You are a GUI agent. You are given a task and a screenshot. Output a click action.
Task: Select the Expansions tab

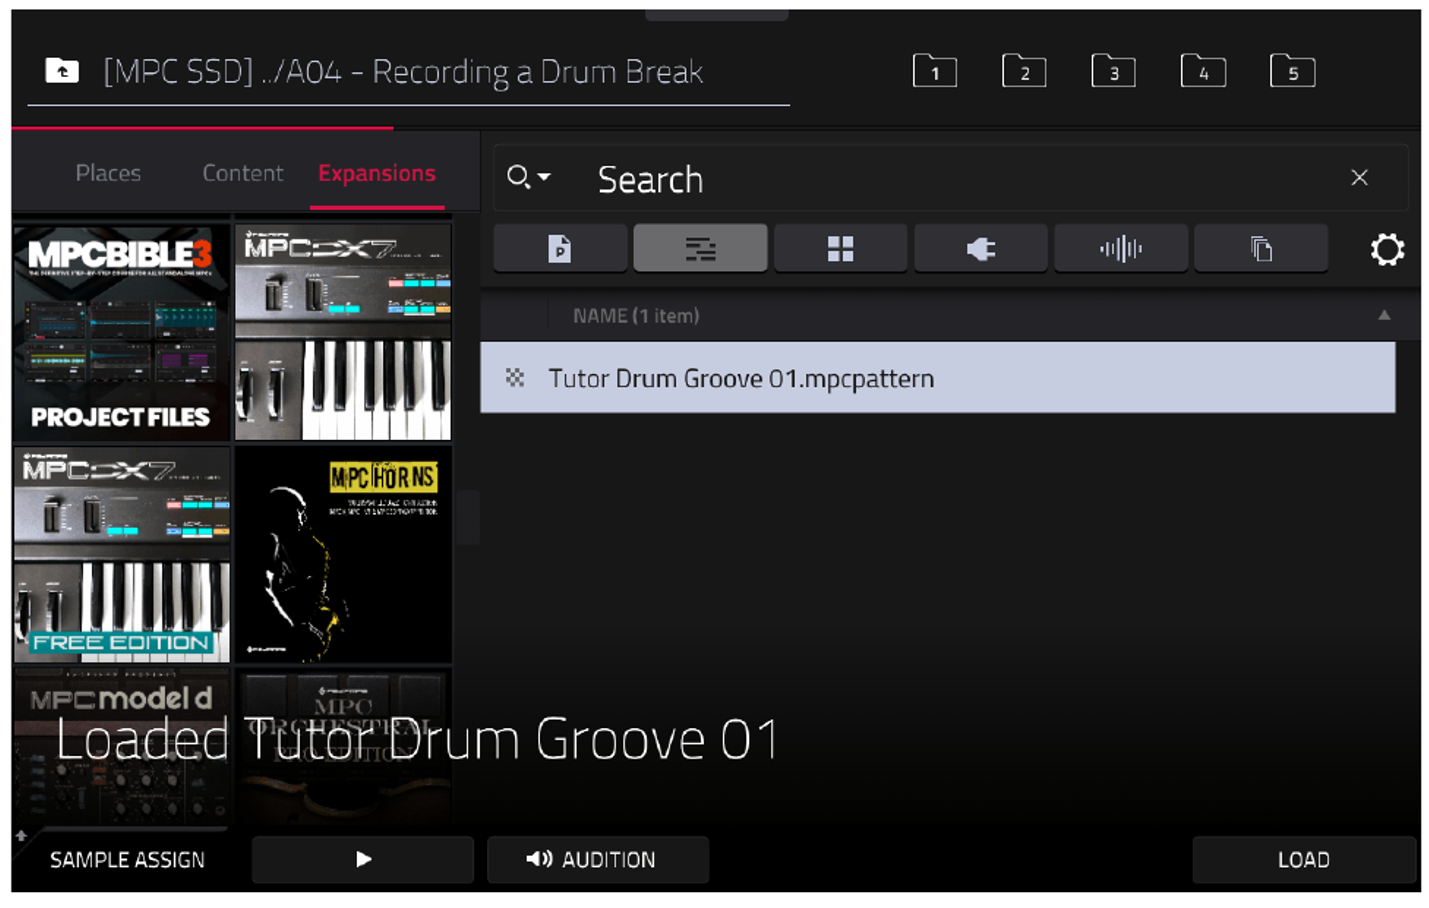coord(377,173)
